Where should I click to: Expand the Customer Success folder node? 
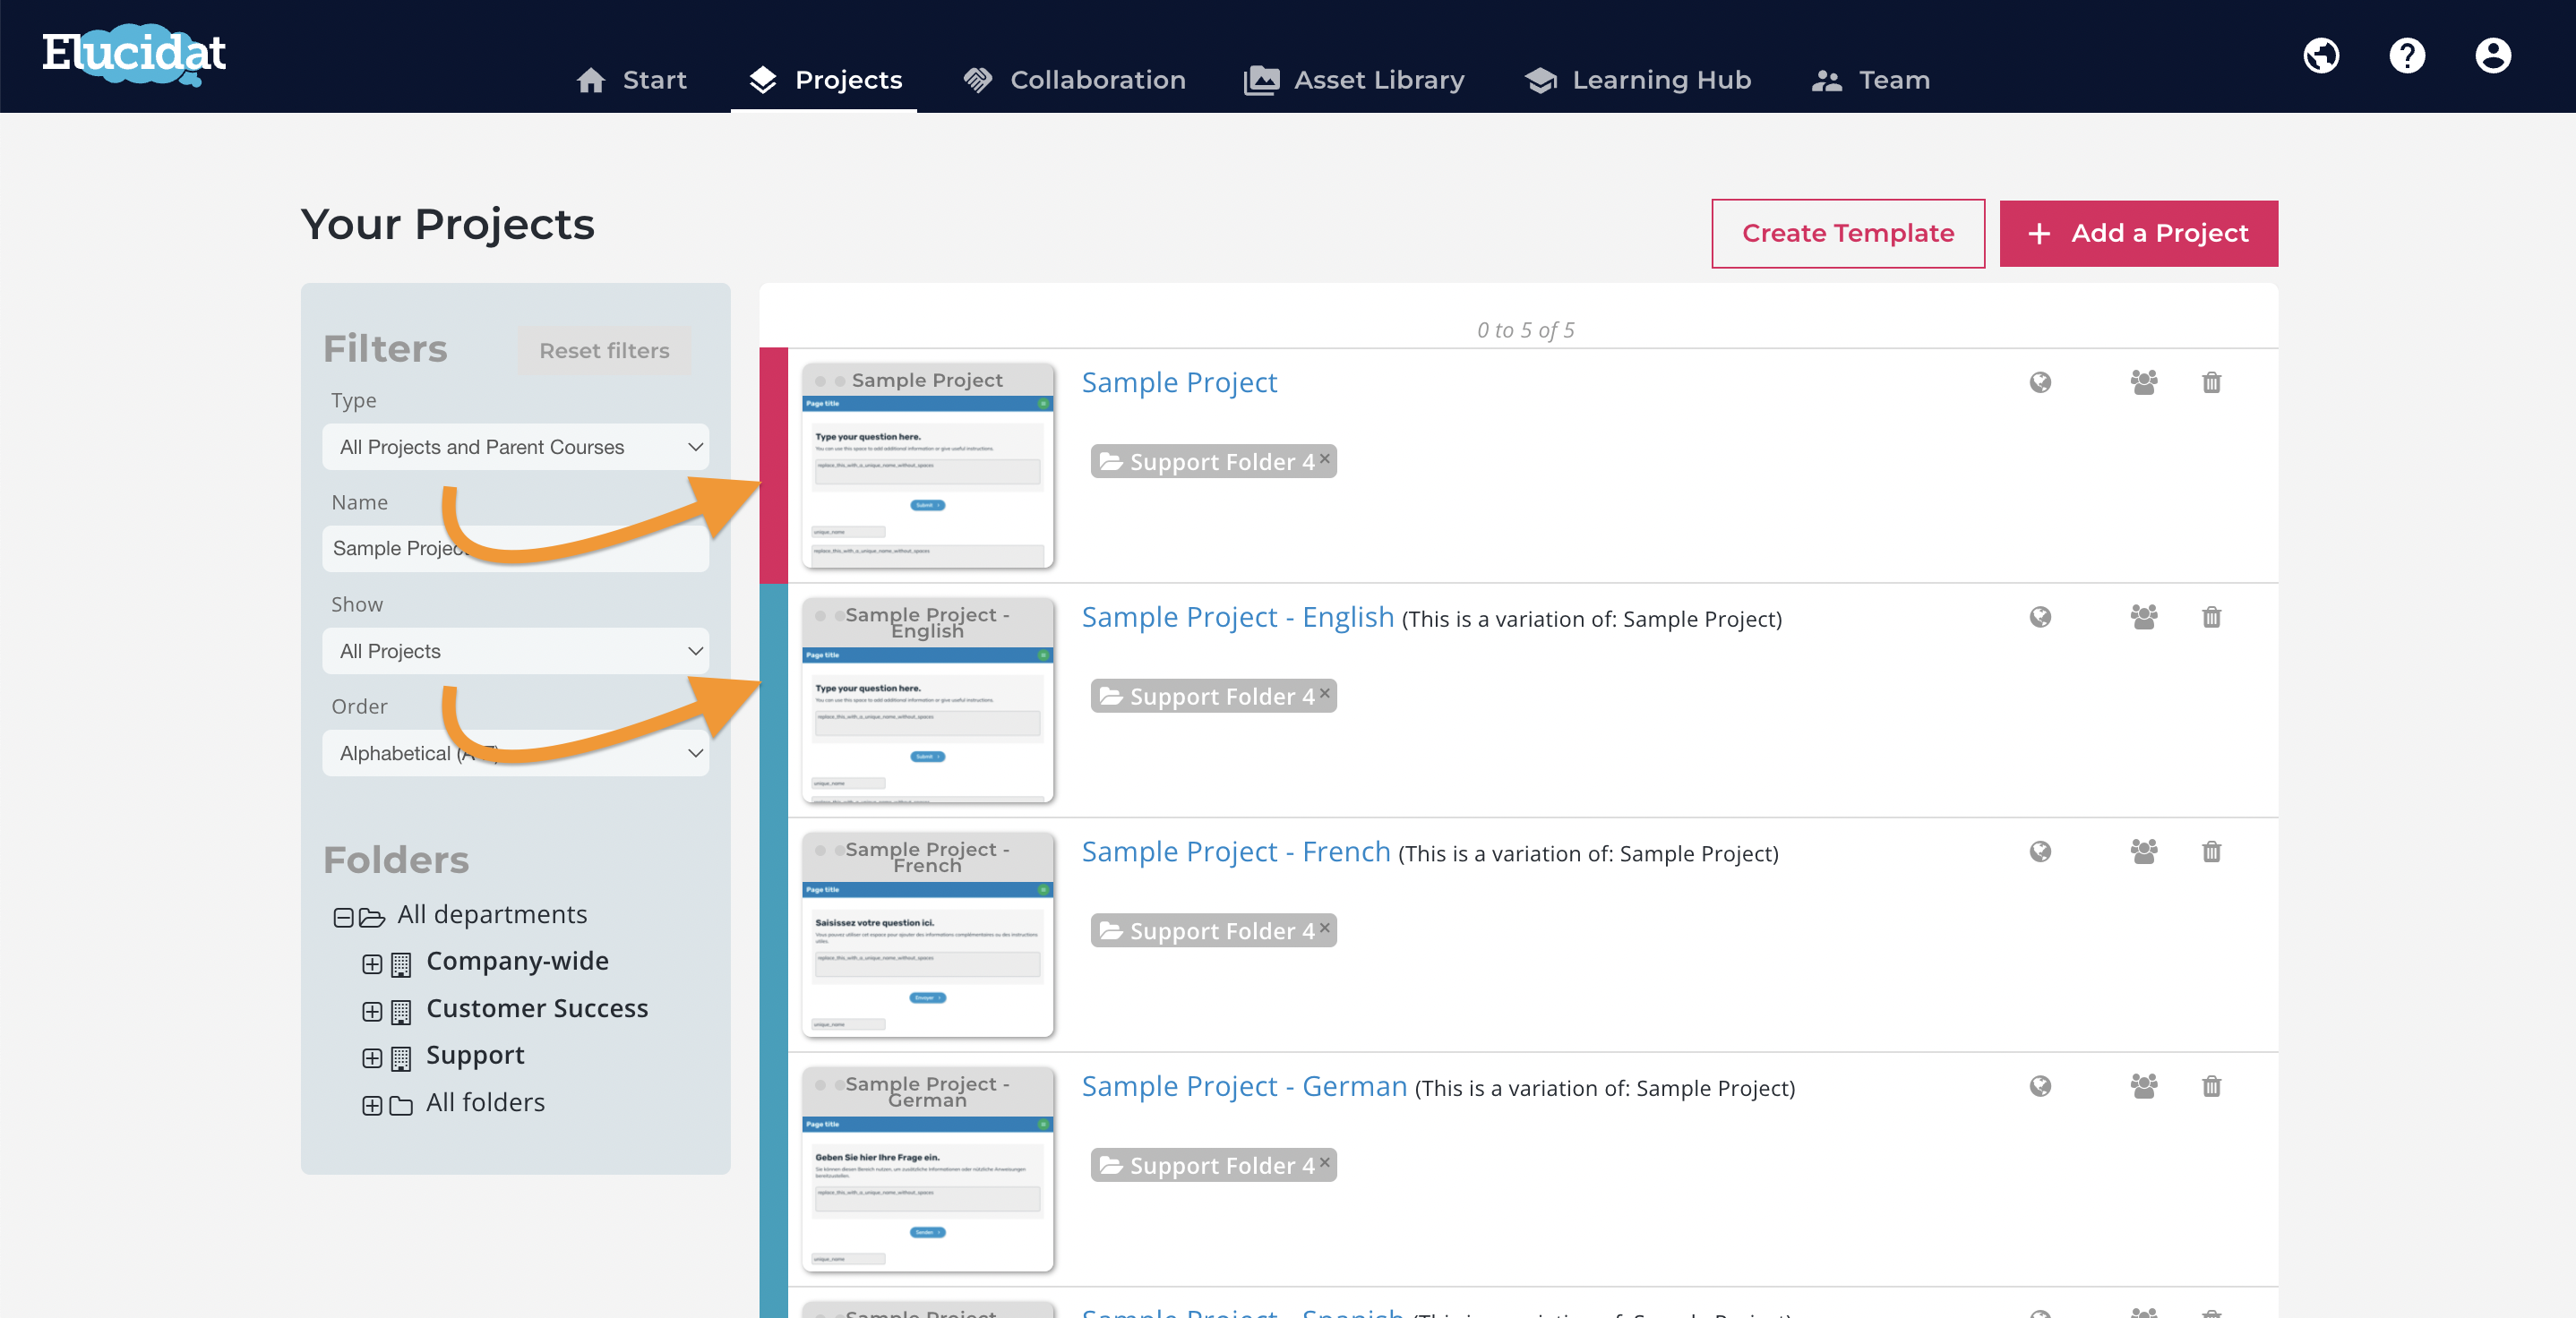coord(372,1011)
